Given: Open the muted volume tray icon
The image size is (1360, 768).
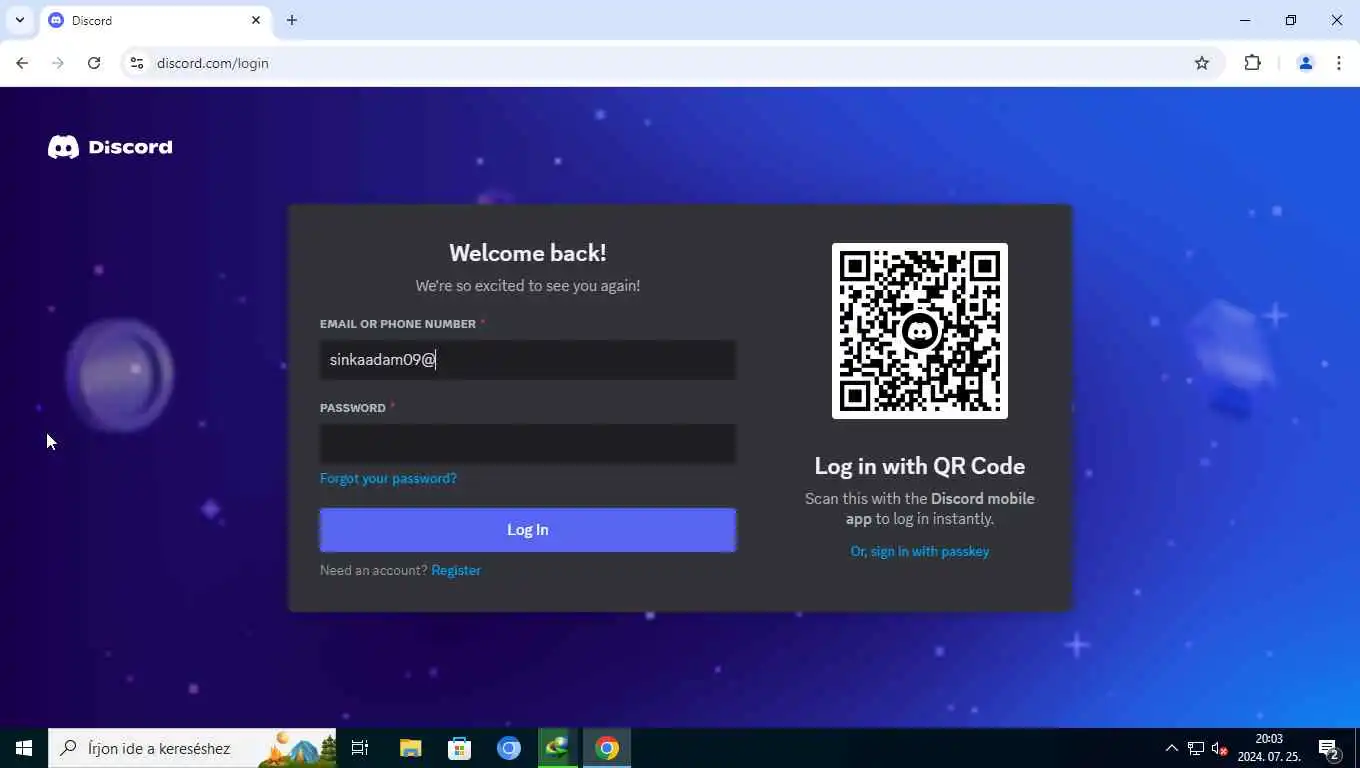Looking at the screenshot, I should (x=1219, y=748).
